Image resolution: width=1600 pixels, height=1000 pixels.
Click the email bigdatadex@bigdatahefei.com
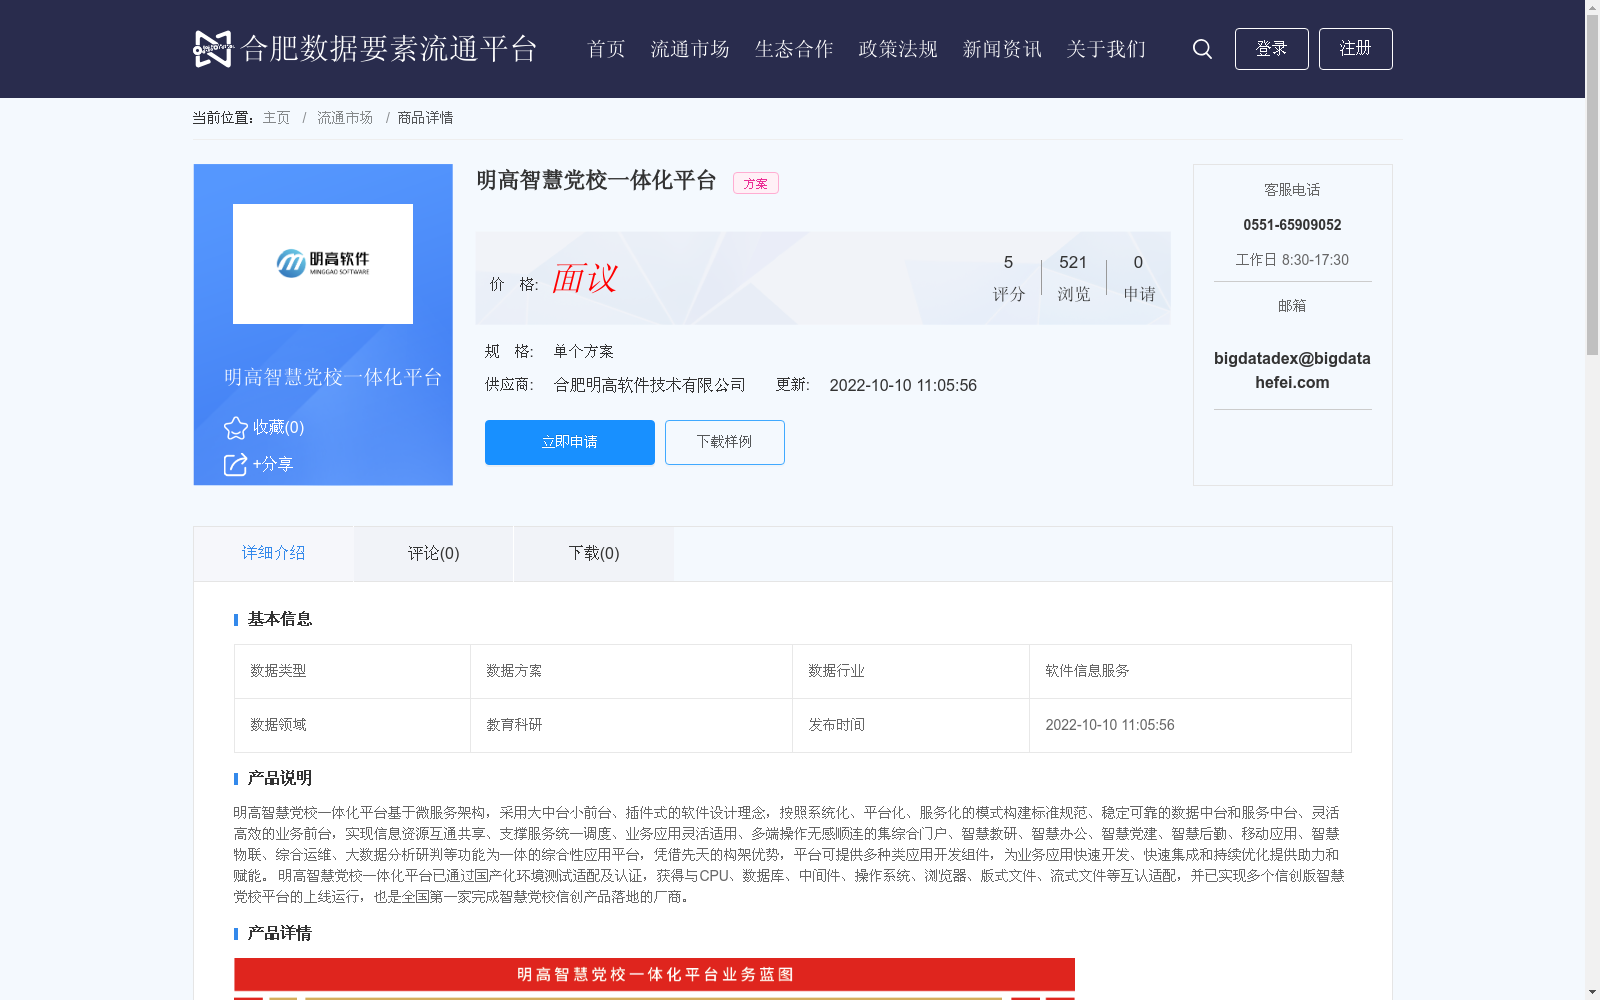coord(1292,370)
